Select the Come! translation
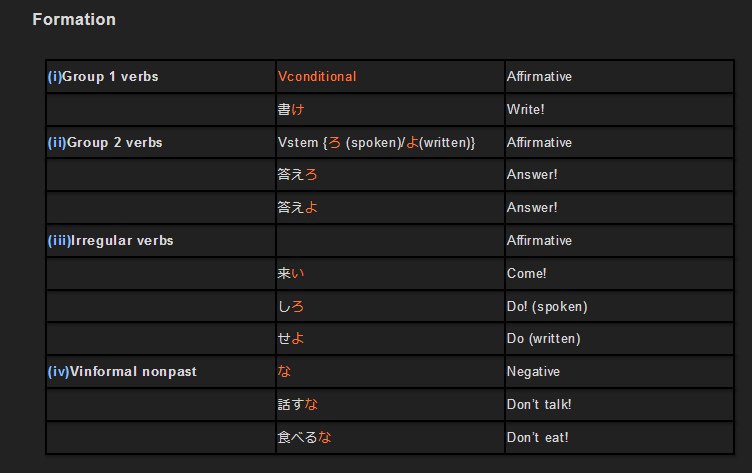The image size is (752, 473). tap(527, 273)
